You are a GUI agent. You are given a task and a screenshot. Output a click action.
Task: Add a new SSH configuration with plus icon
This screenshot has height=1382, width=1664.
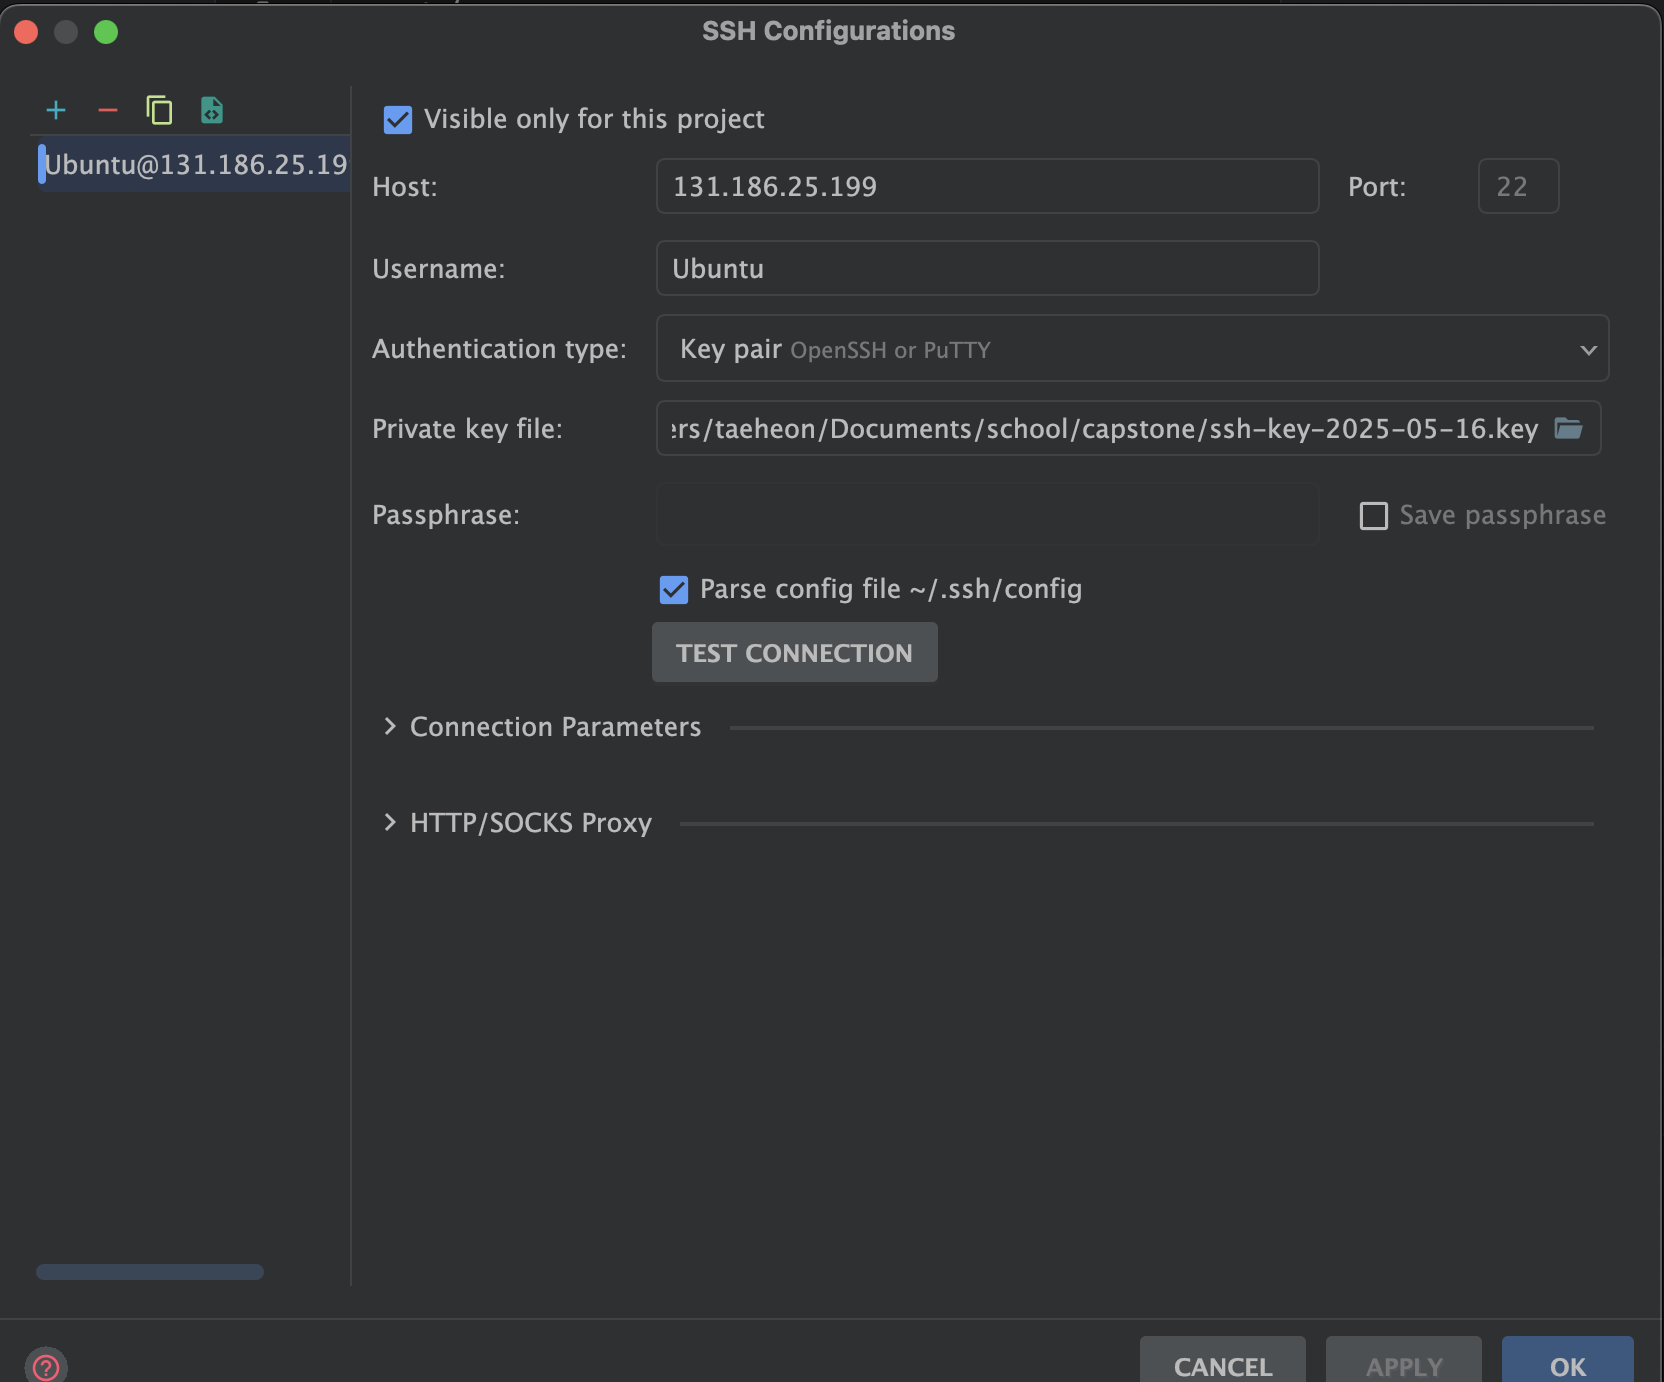pyautogui.click(x=56, y=110)
